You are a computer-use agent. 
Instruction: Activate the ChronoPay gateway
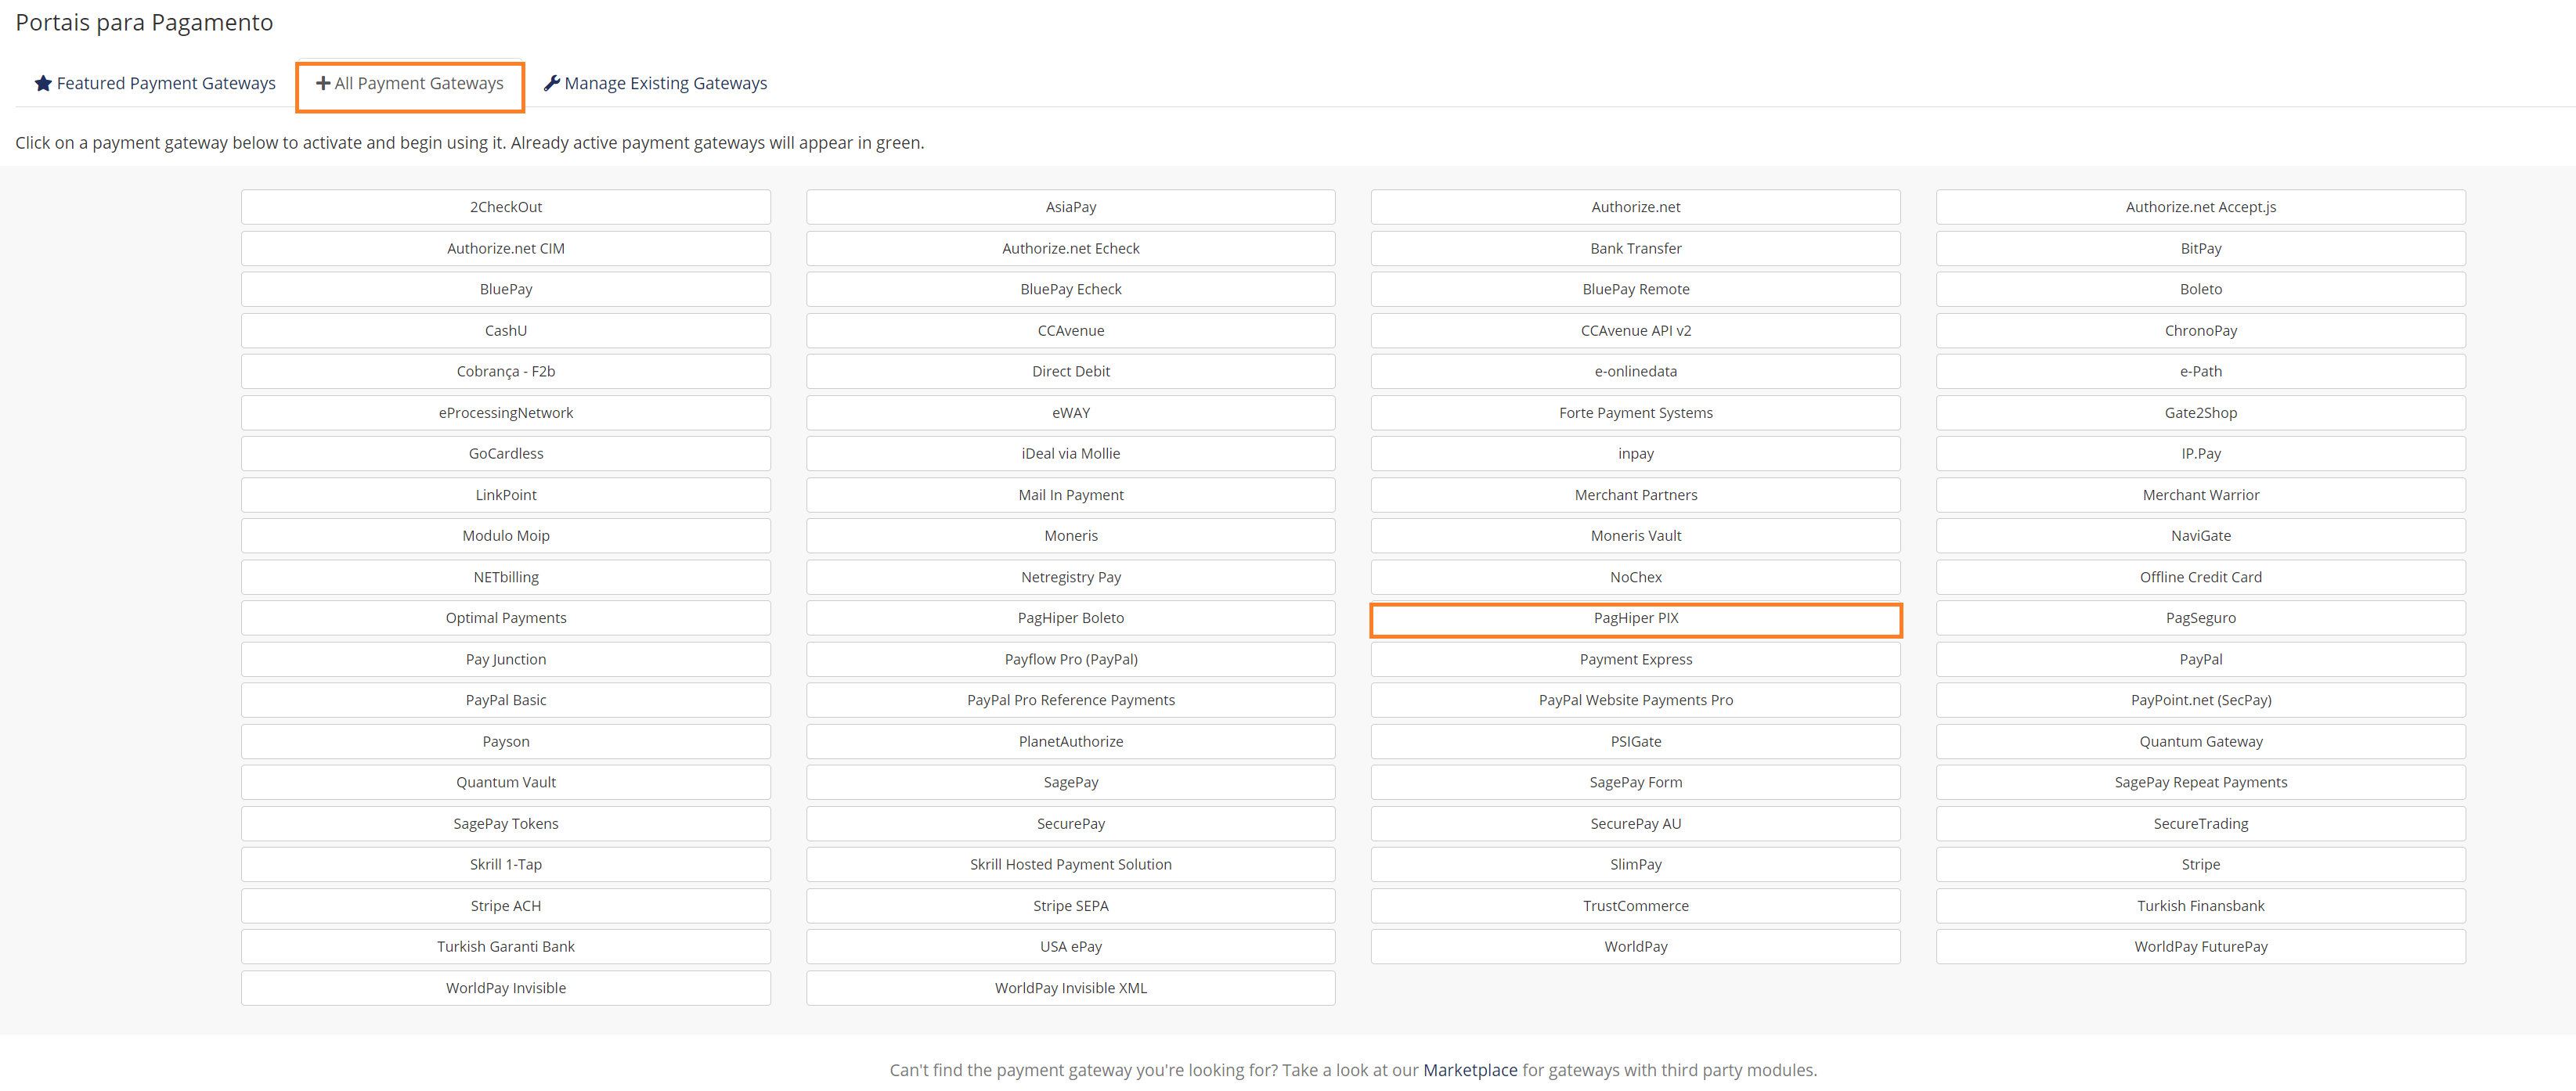click(x=2201, y=330)
